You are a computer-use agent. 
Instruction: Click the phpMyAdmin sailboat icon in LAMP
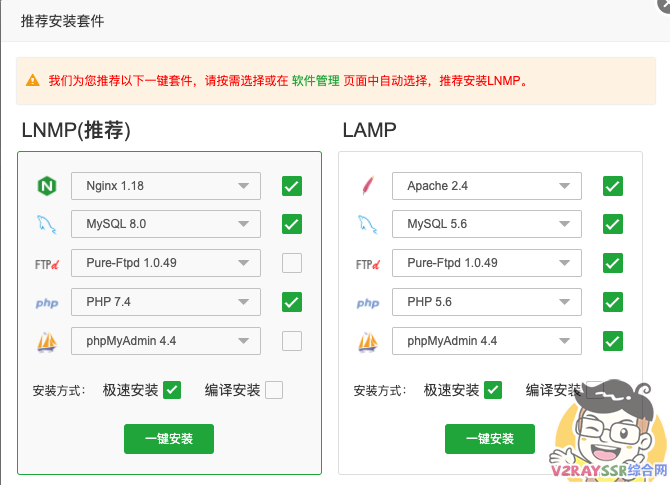coord(367,342)
